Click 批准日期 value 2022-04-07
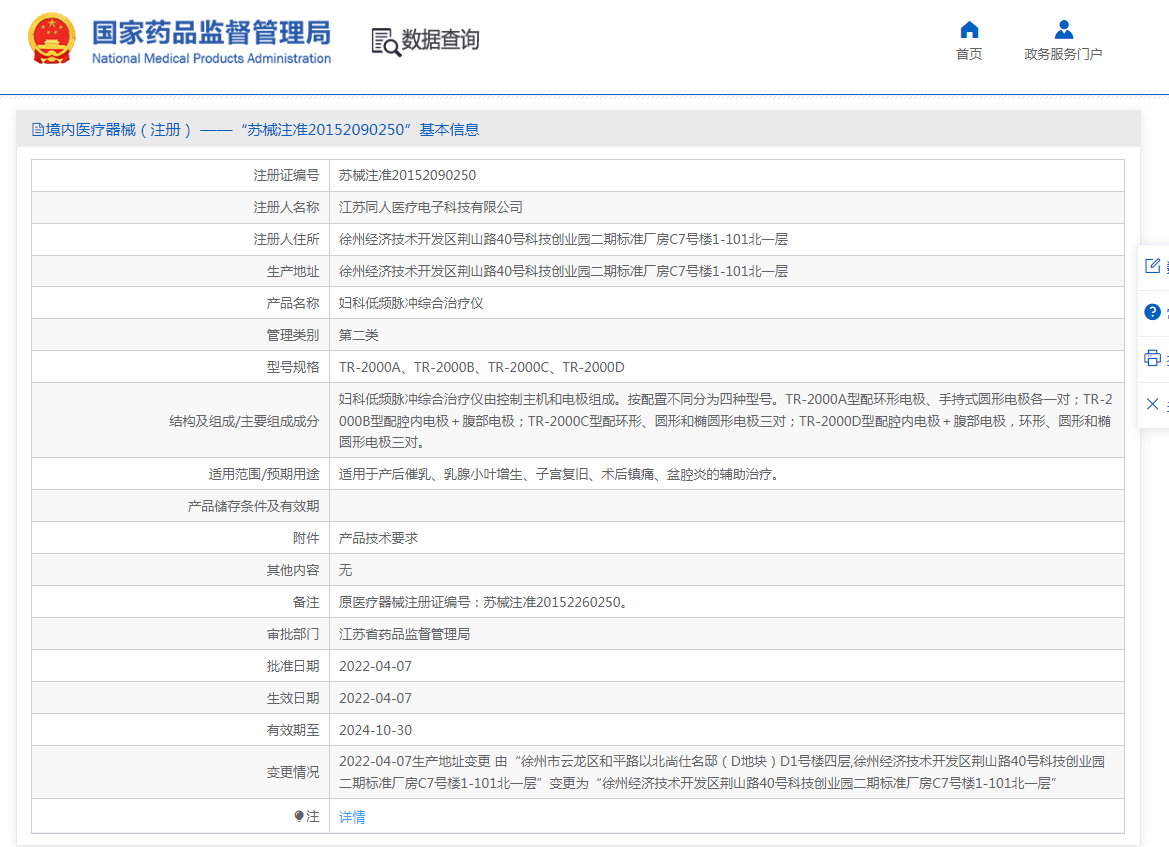 pos(376,667)
